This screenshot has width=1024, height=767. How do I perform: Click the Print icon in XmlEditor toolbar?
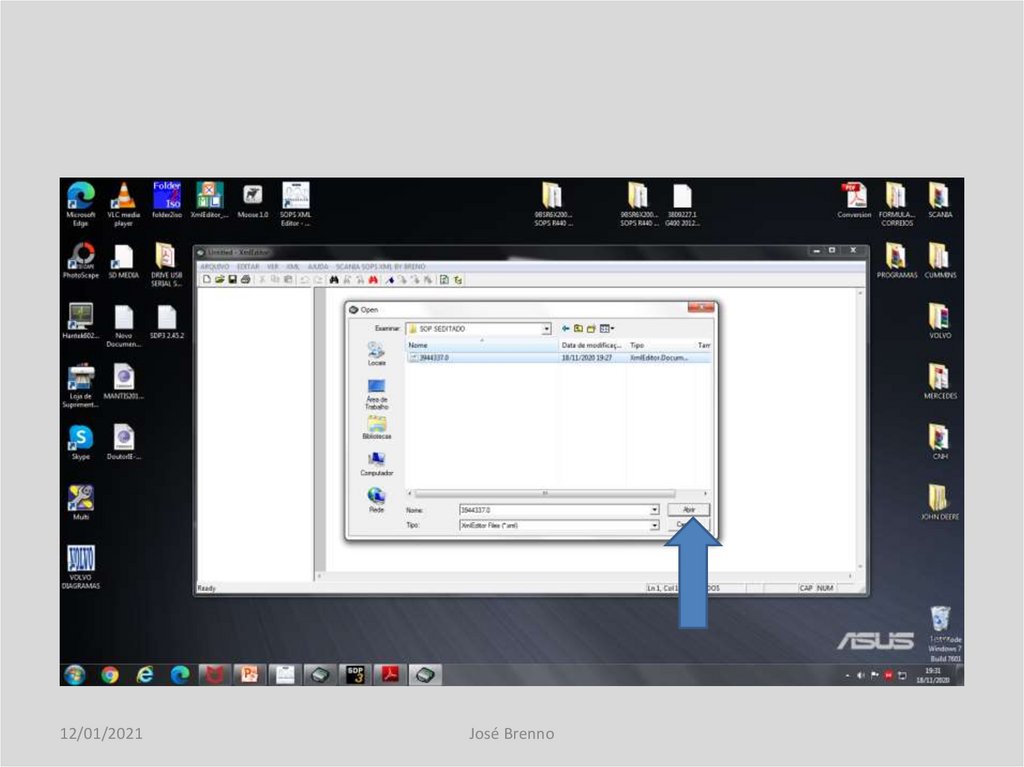pyautogui.click(x=244, y=280)
